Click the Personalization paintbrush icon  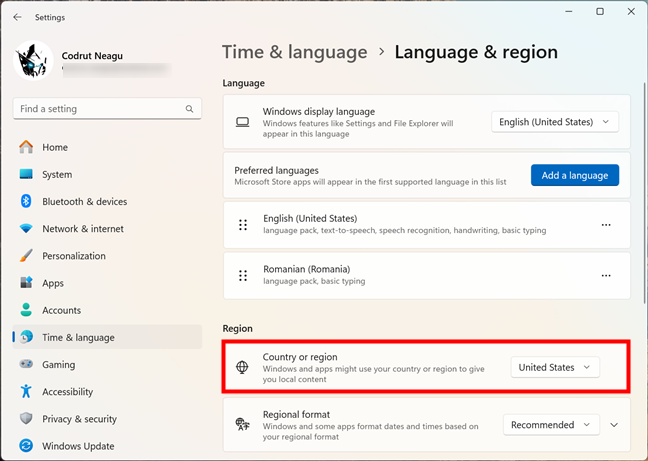26,255
